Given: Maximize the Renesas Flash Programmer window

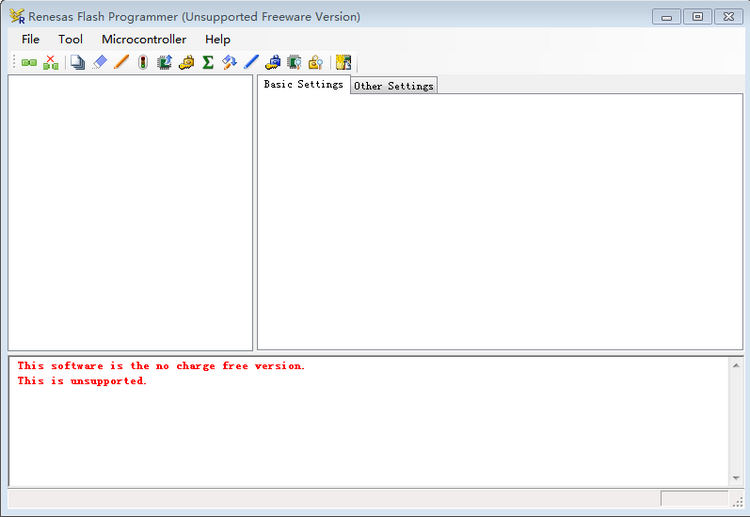Looking at the screenshot, I should tap(697, 17).
